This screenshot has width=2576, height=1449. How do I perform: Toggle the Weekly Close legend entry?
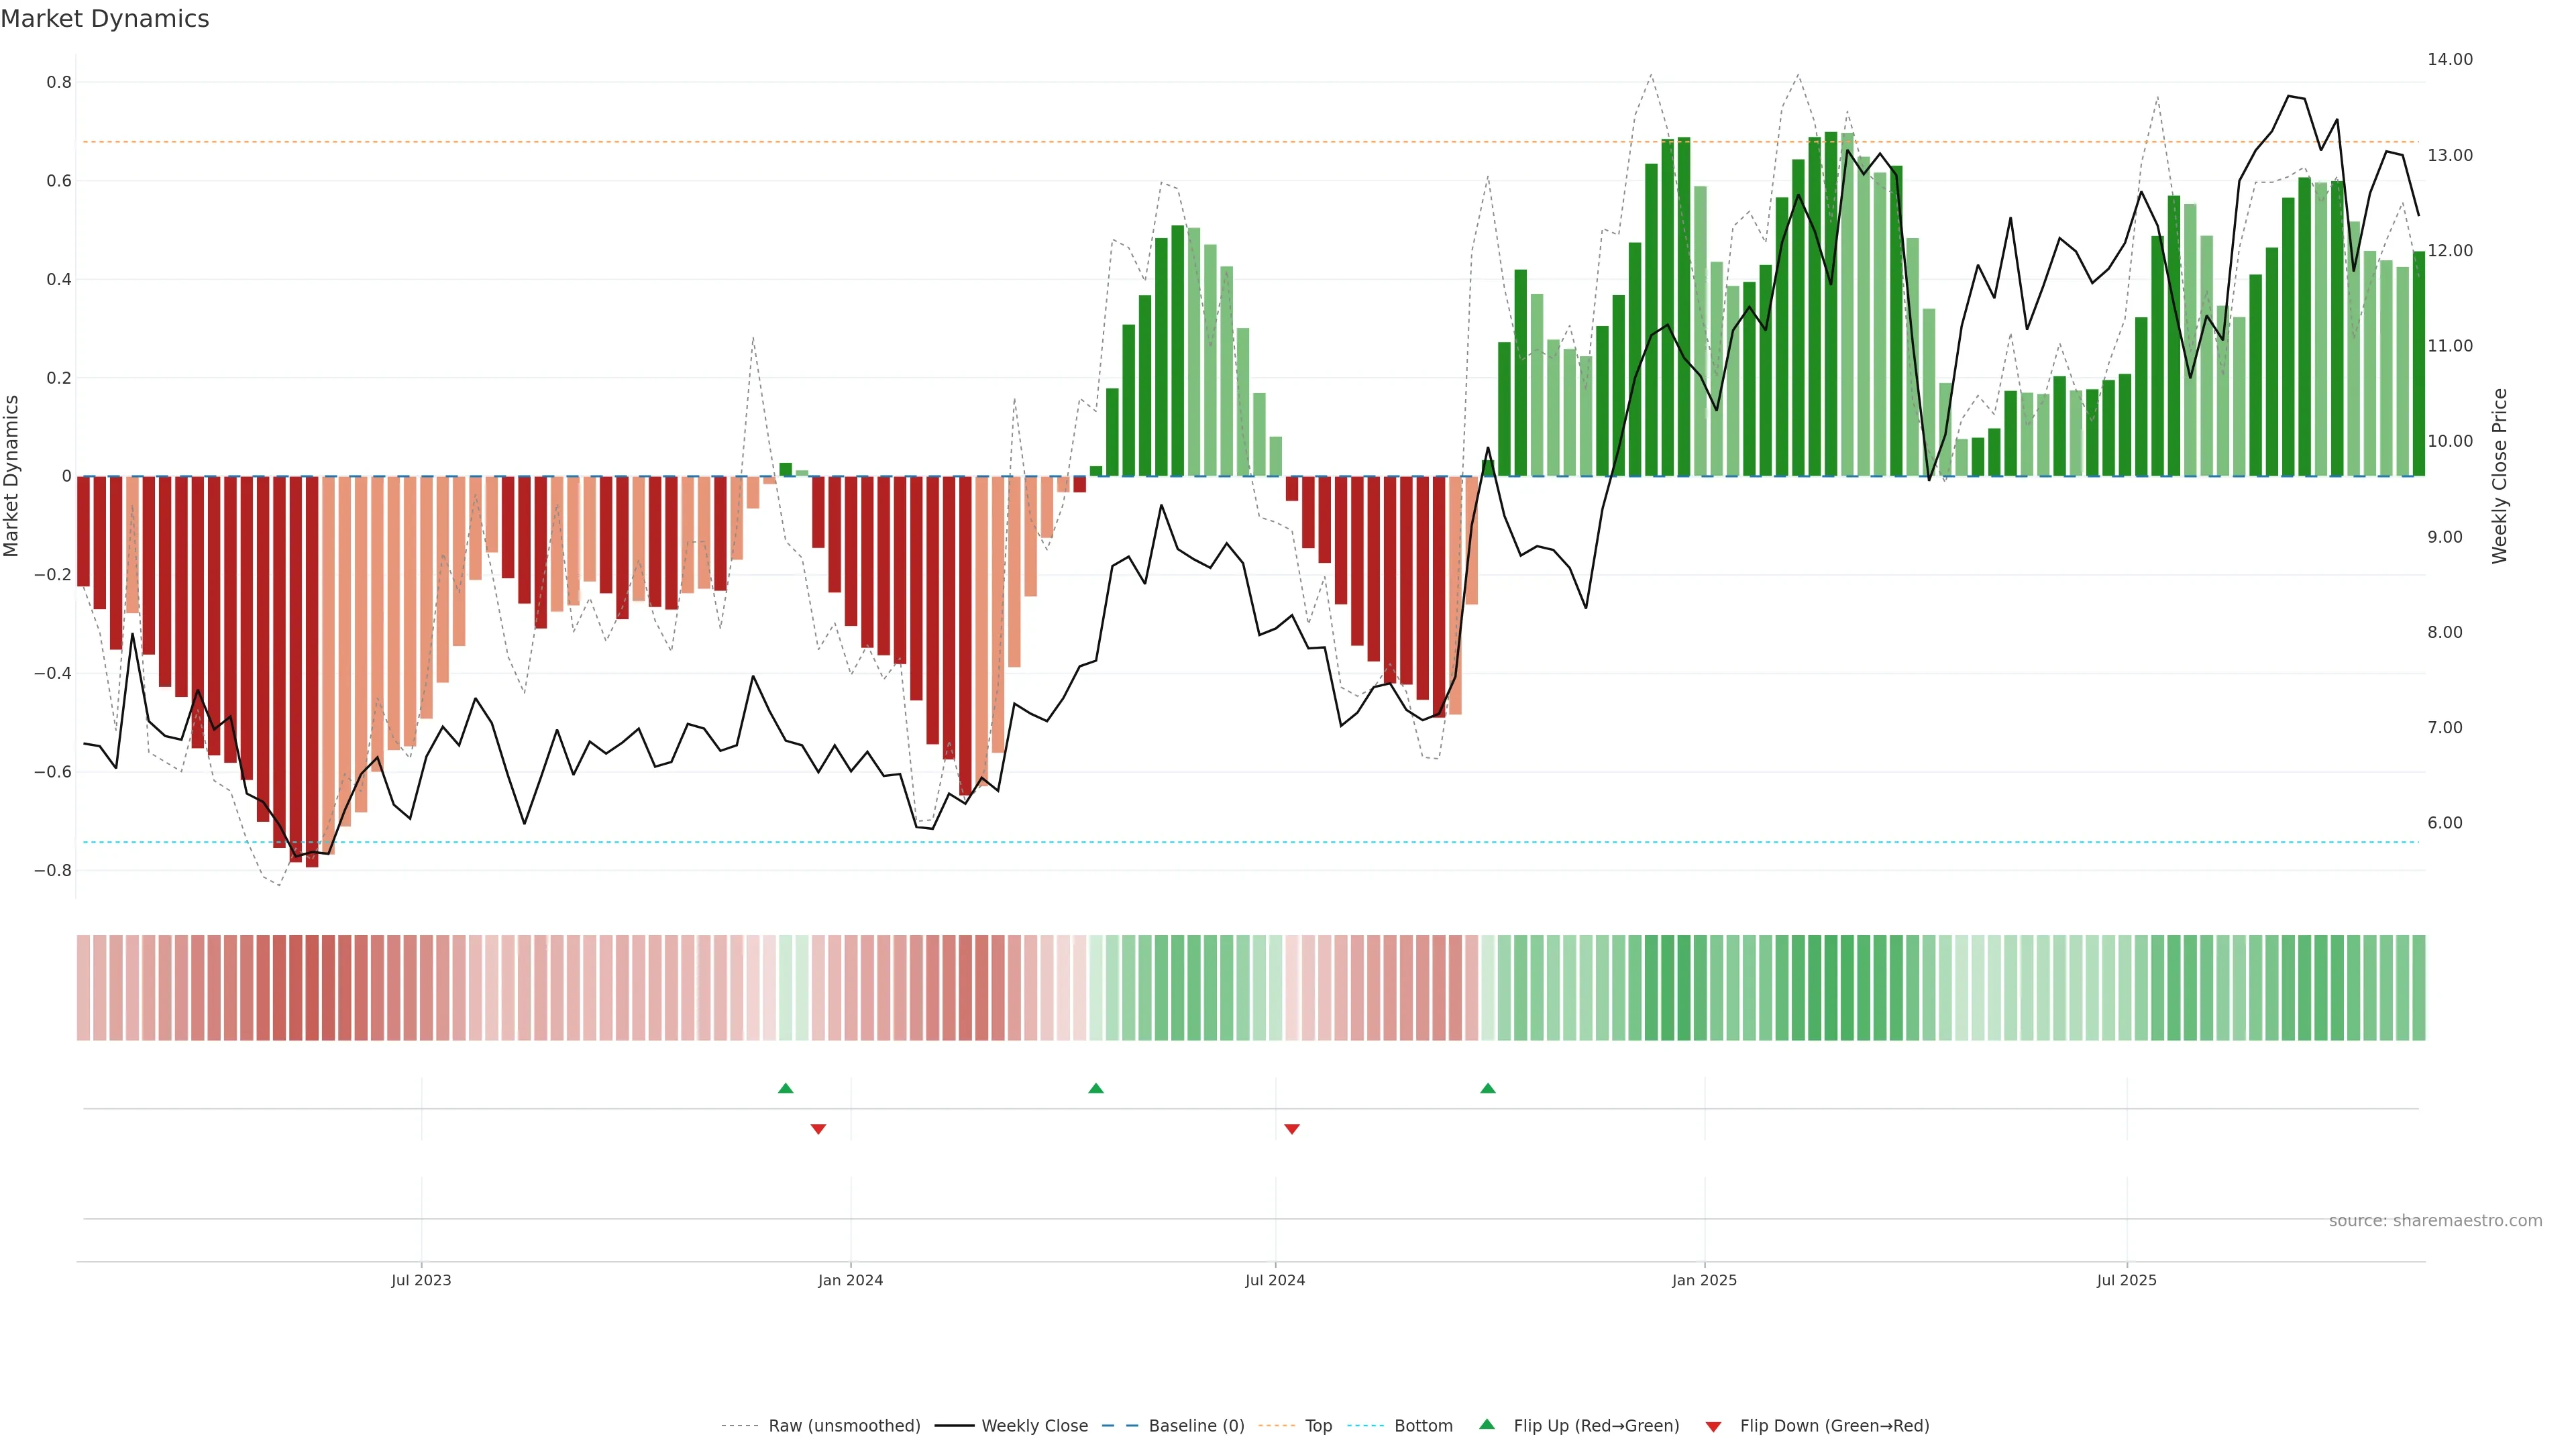(1034, 1426)
